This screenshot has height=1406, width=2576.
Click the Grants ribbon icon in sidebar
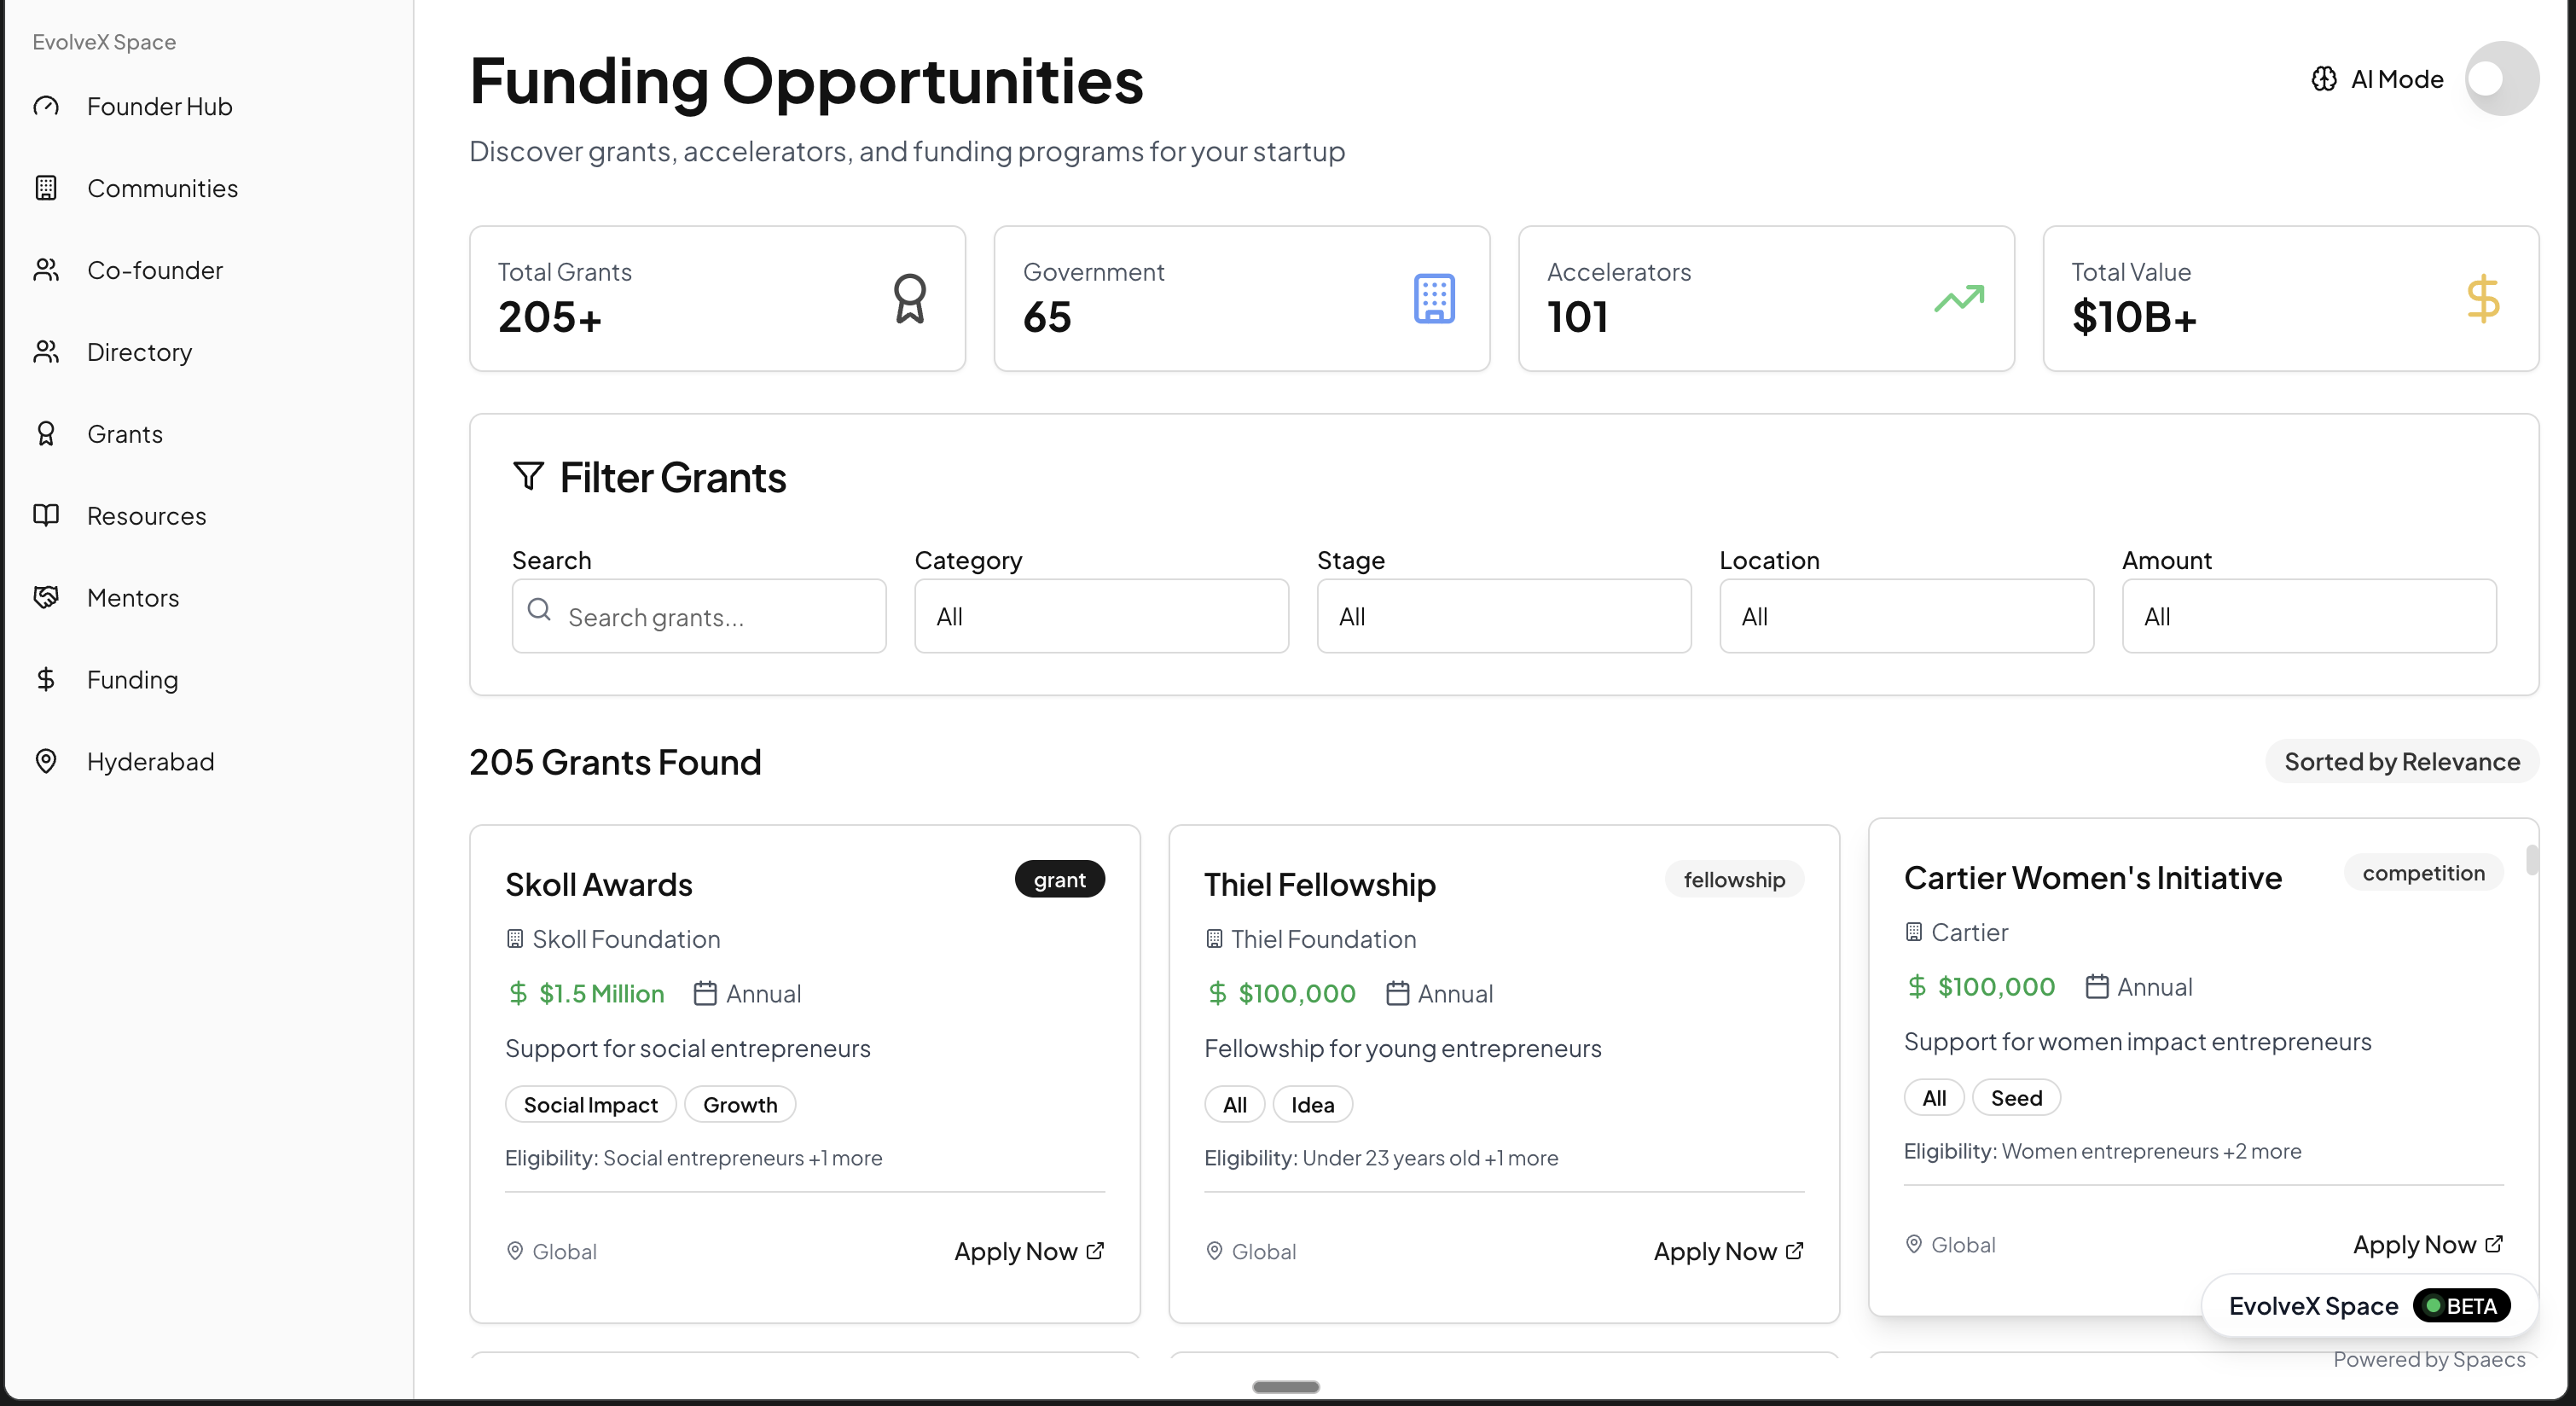click(x=46, y=434)
